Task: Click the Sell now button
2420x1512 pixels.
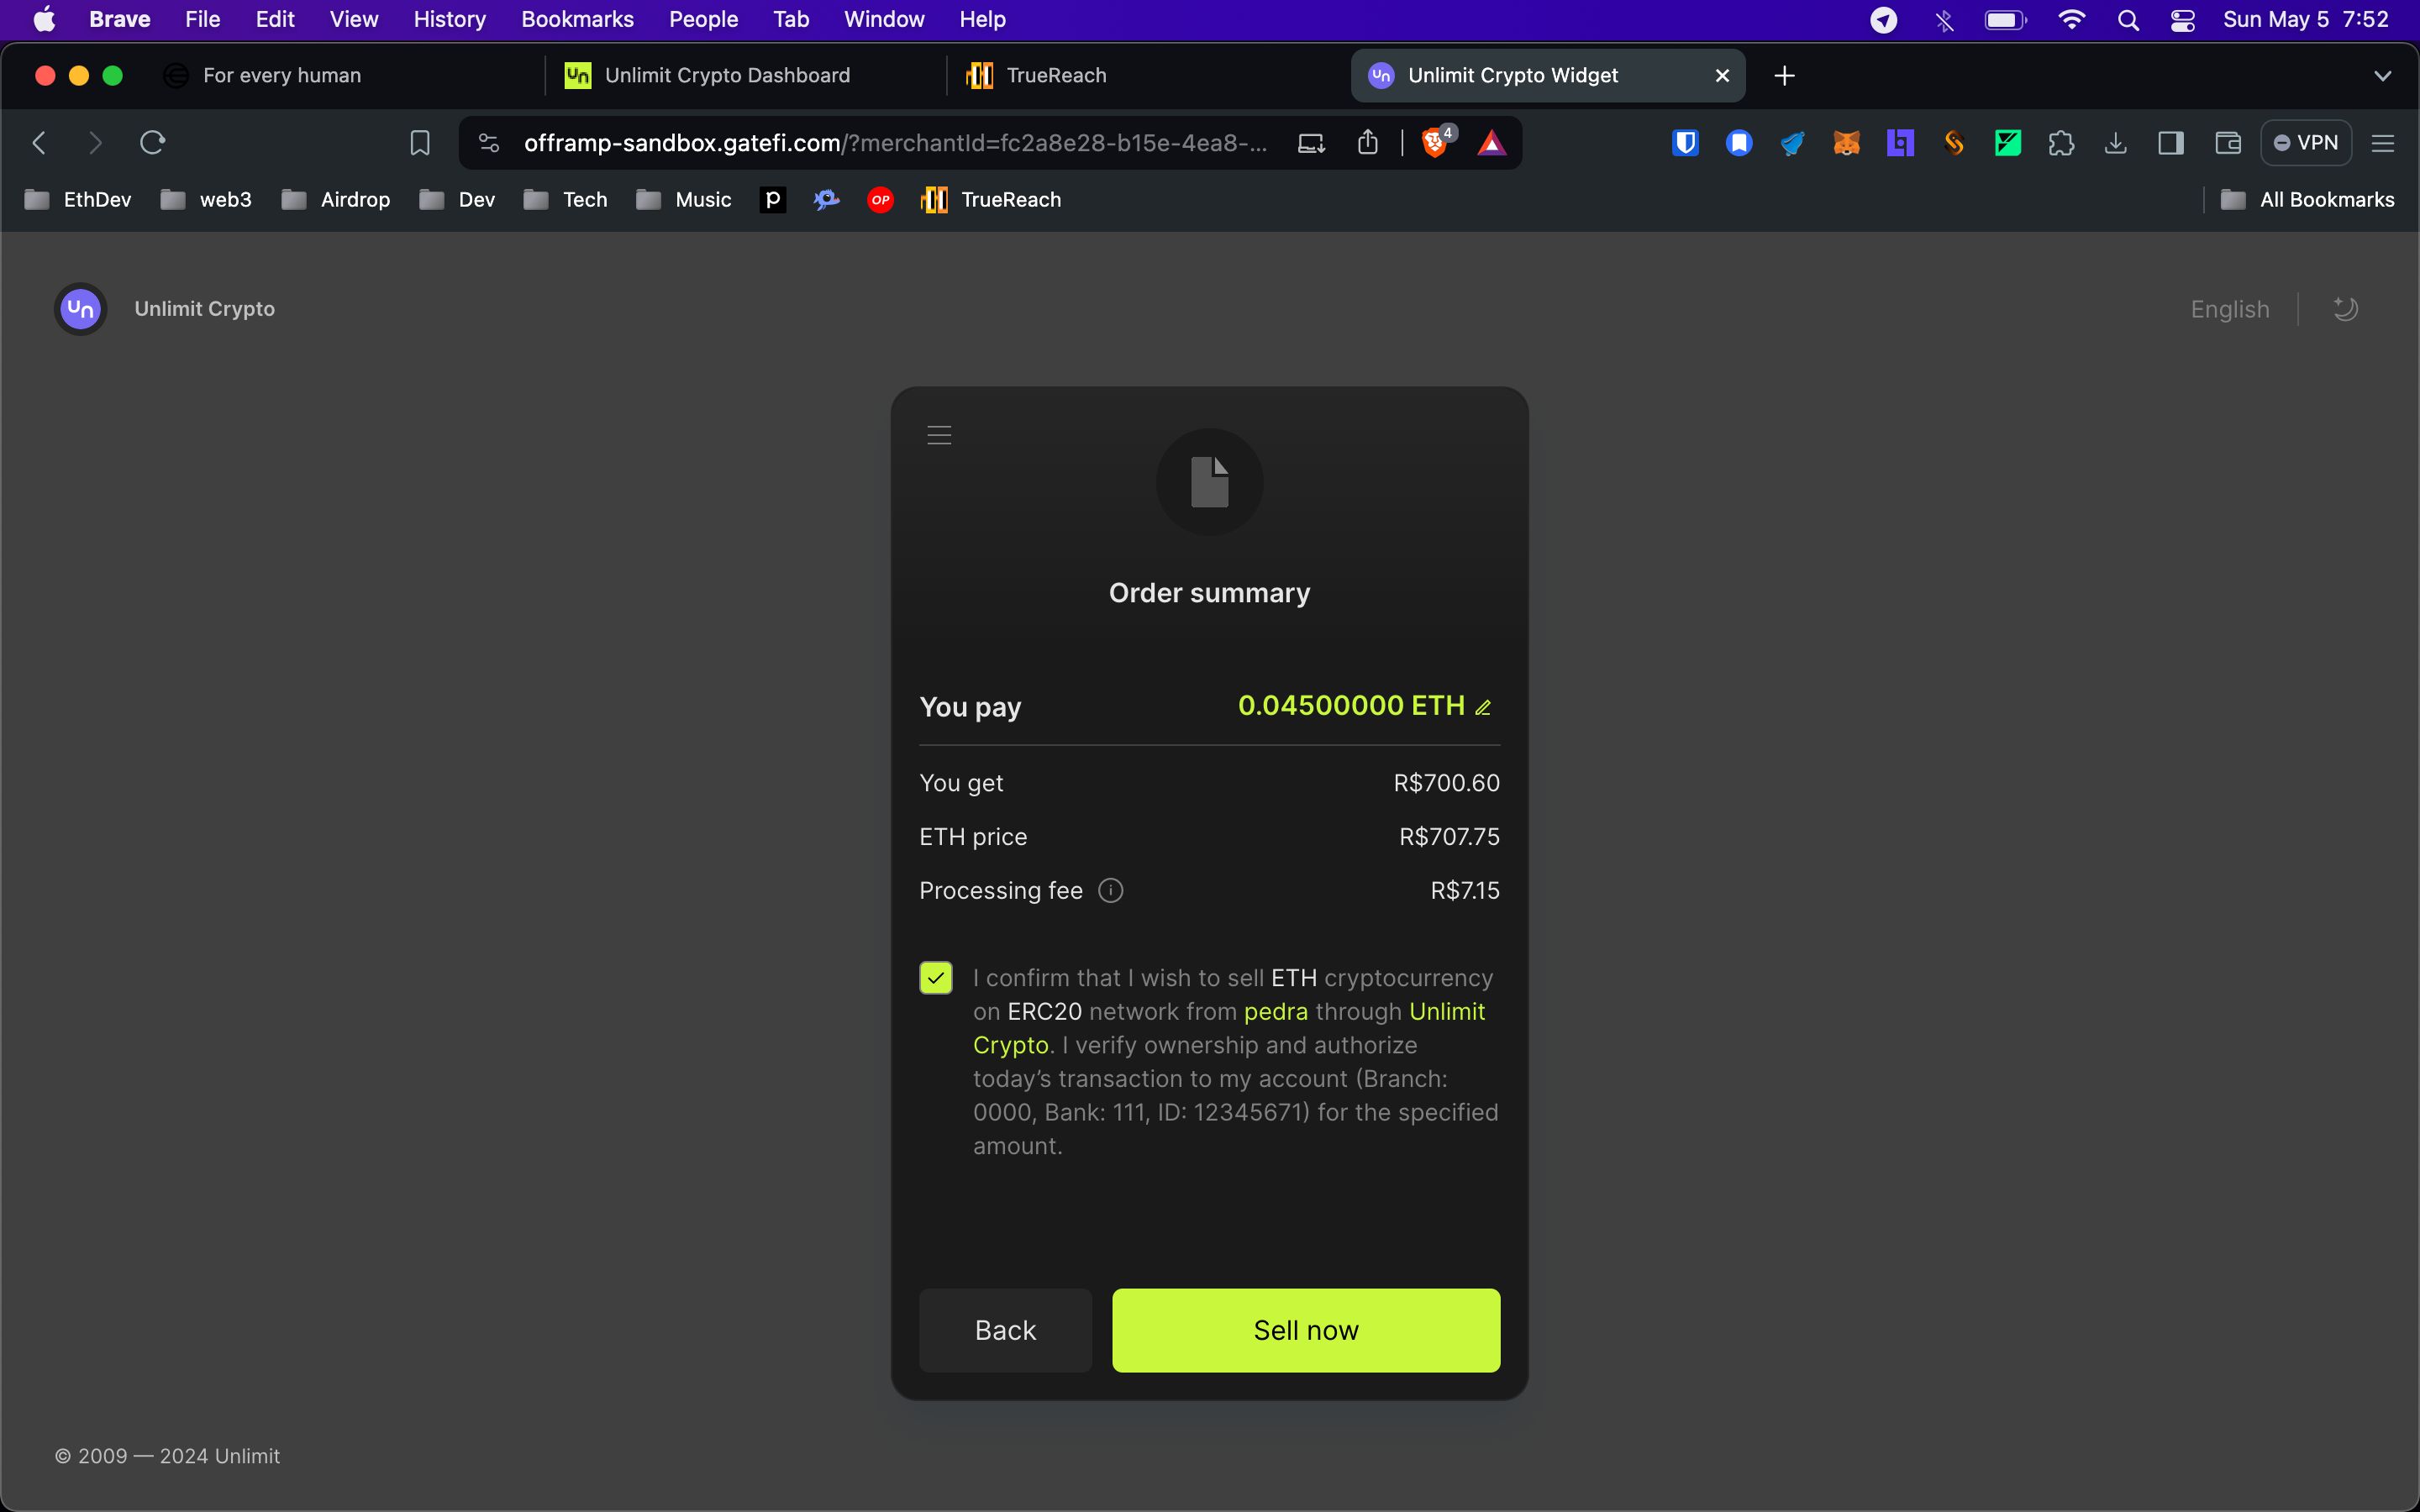Action: (1306, 1330)
